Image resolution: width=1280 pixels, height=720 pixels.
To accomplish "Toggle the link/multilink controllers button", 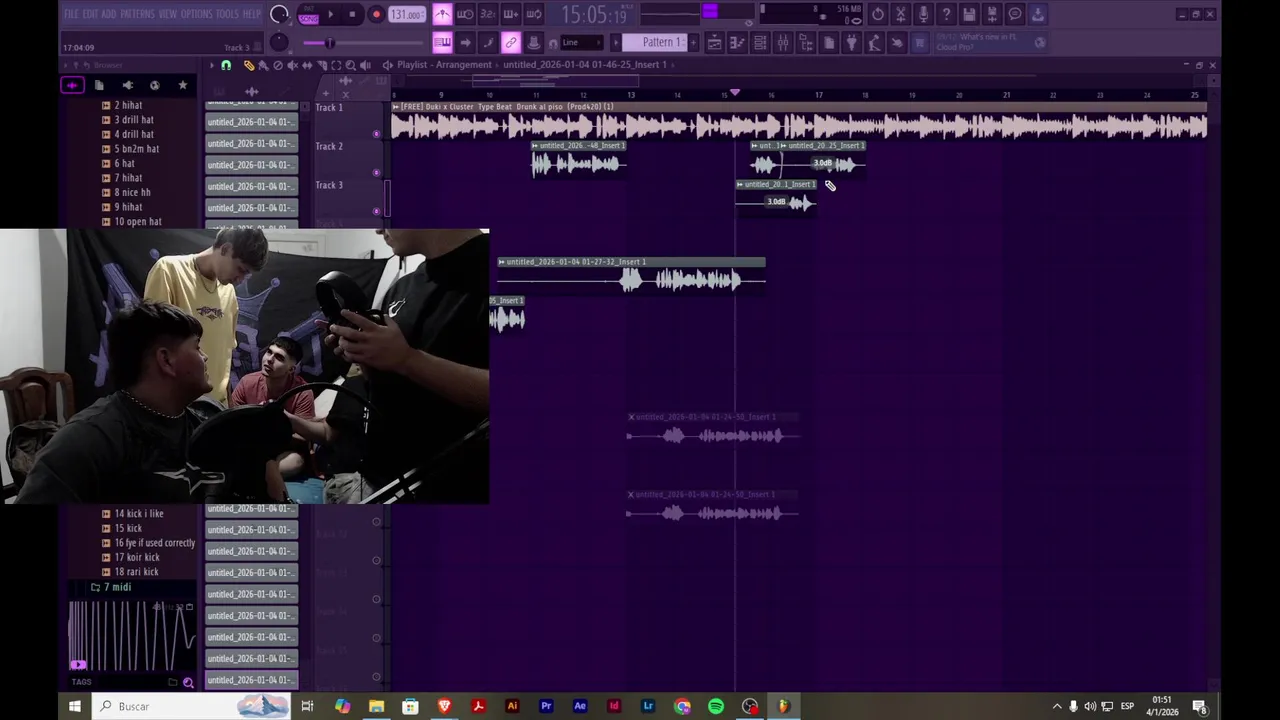I will 511,42.
